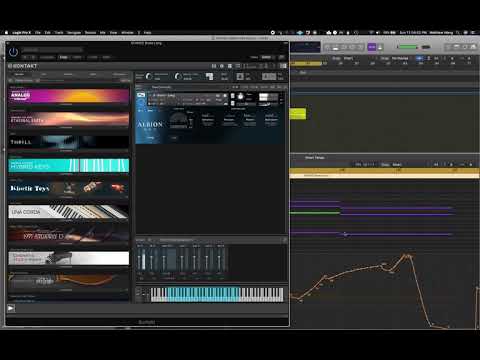Switch to Kontakt Automation tab
The image size is (480, 360).
click(x=119, y=74)
